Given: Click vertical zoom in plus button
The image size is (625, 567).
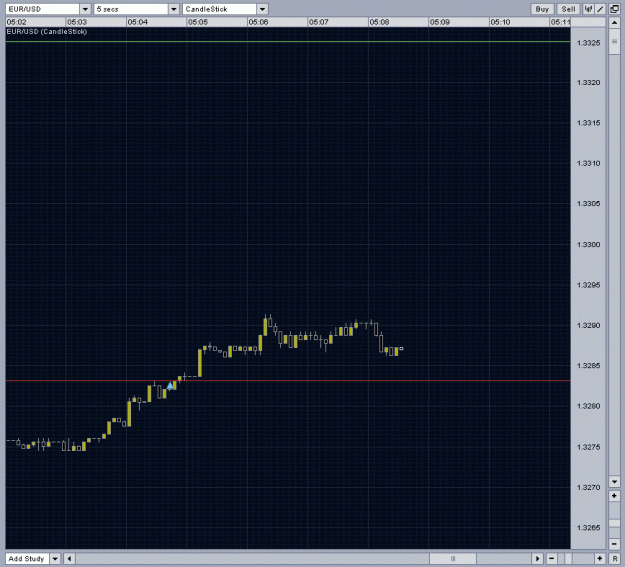Looking at the screenshot, I should [614, 496].
